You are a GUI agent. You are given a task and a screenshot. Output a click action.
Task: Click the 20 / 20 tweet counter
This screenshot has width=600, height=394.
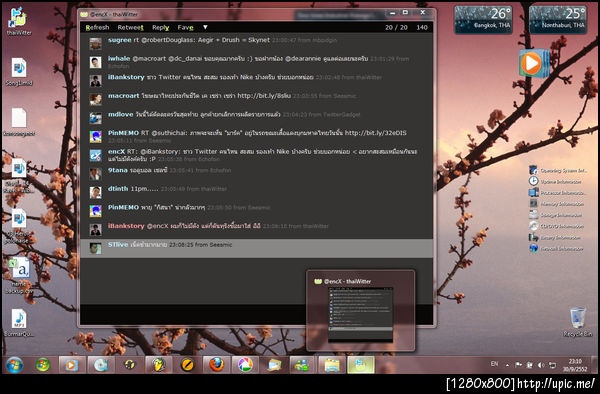(396, 28)
